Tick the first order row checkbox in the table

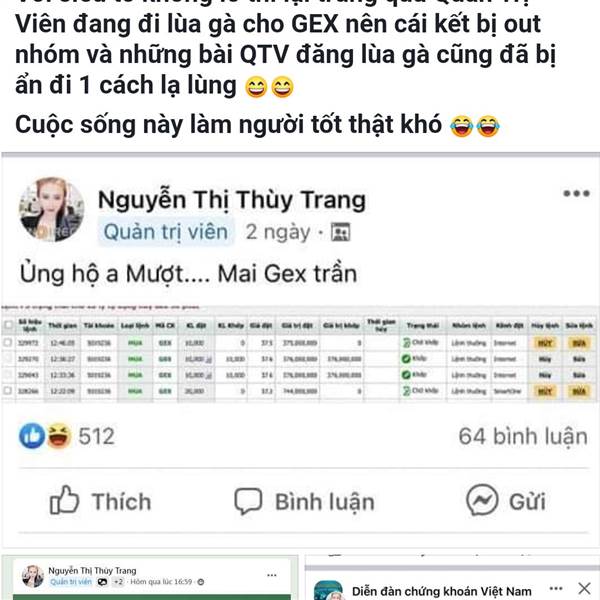[x=7, y=342]
